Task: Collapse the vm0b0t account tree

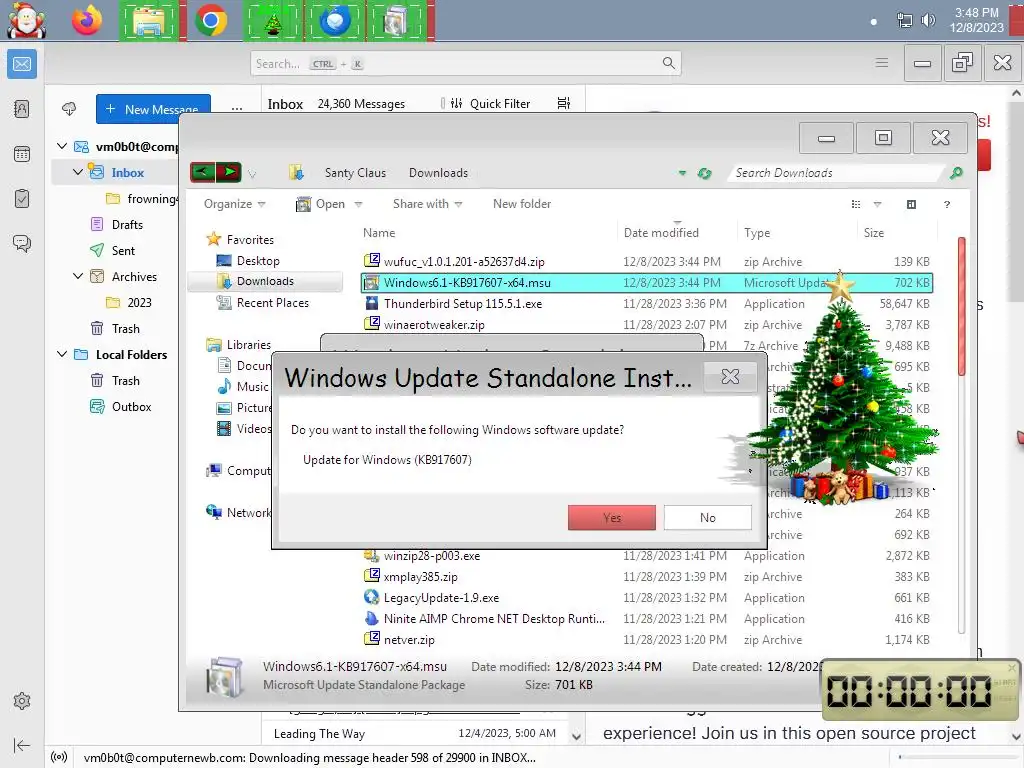Action: click(x=62, y=146)
